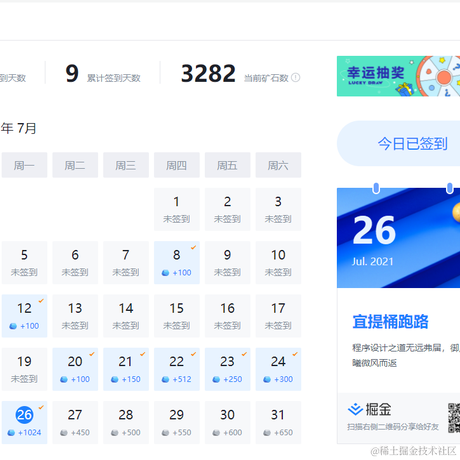Screen dimensions: 460x460
Task: Click the ore icon beside +1024
Action: [x=11, y=433]
